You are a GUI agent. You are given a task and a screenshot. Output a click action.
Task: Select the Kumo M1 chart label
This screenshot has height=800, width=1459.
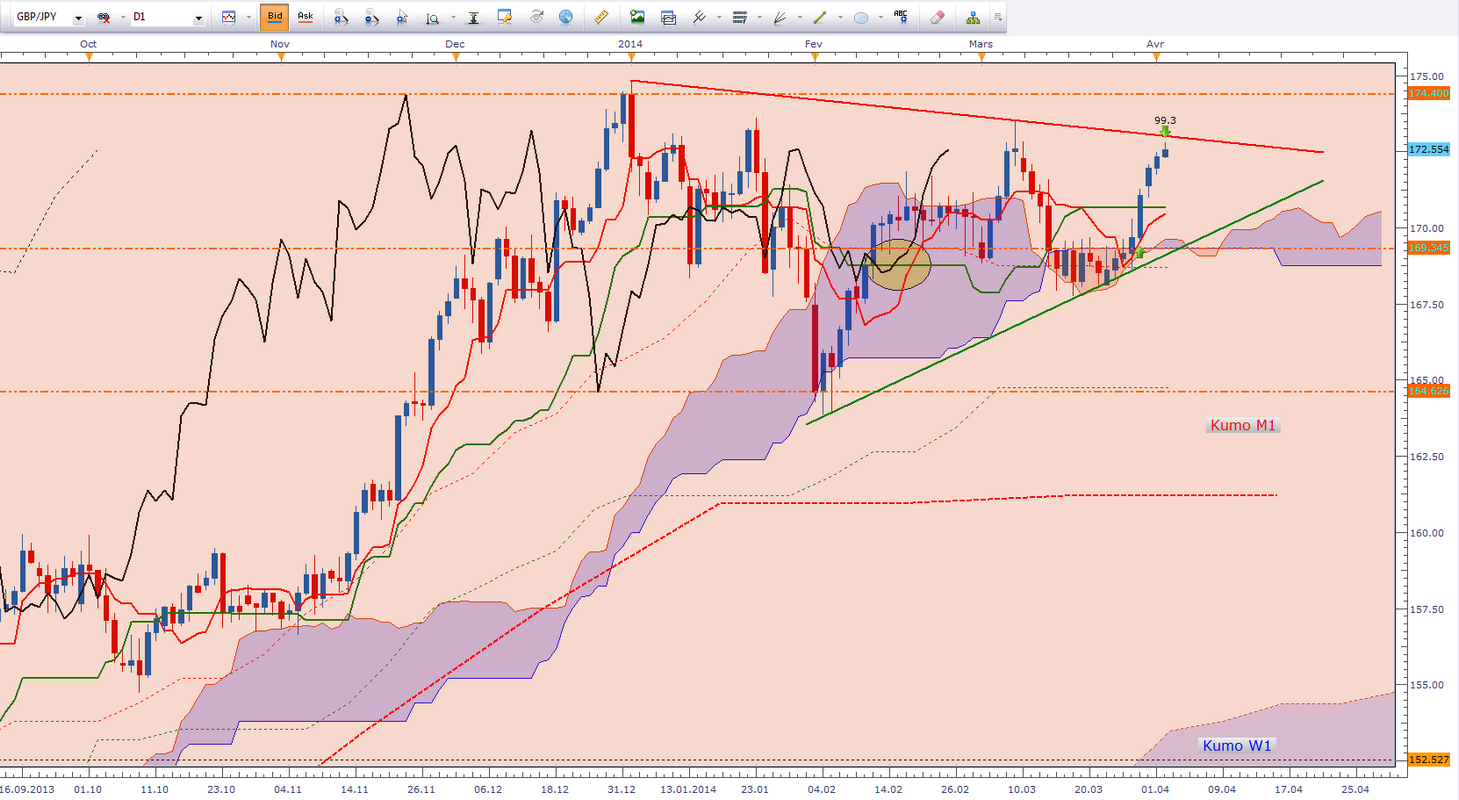tap(1244, 425)
